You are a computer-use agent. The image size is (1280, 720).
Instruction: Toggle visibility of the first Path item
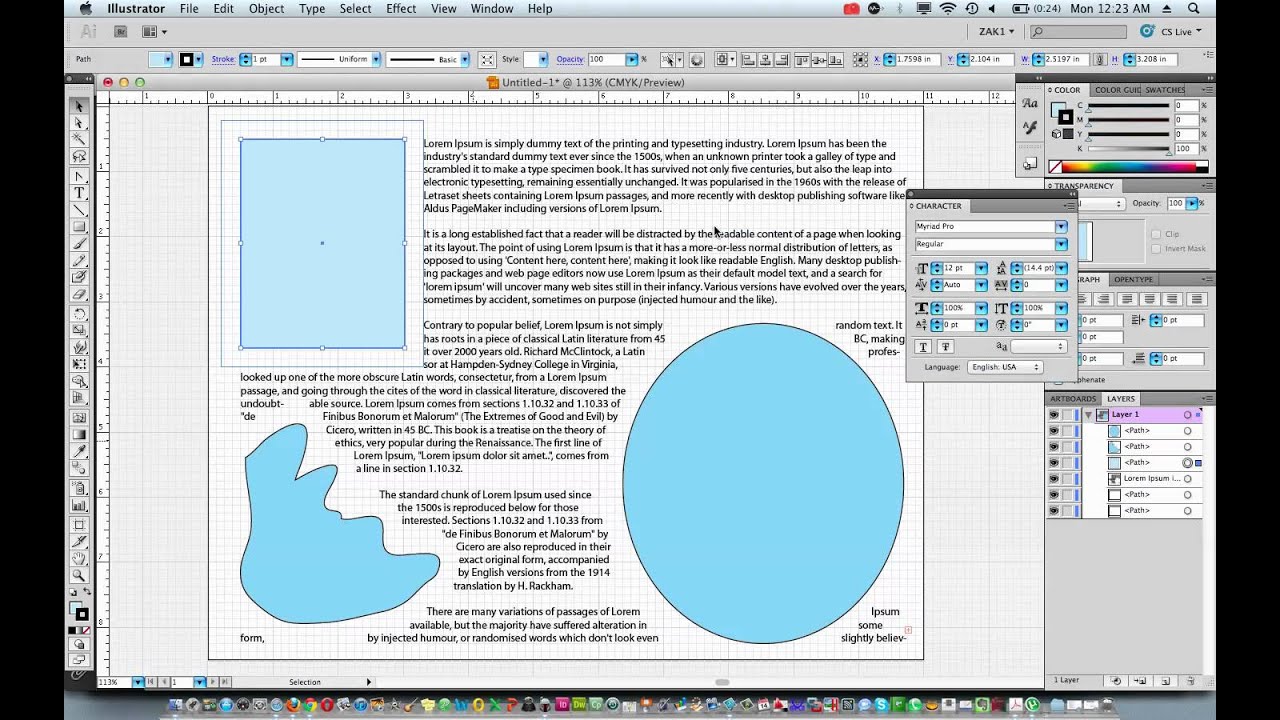(1053, 430)
